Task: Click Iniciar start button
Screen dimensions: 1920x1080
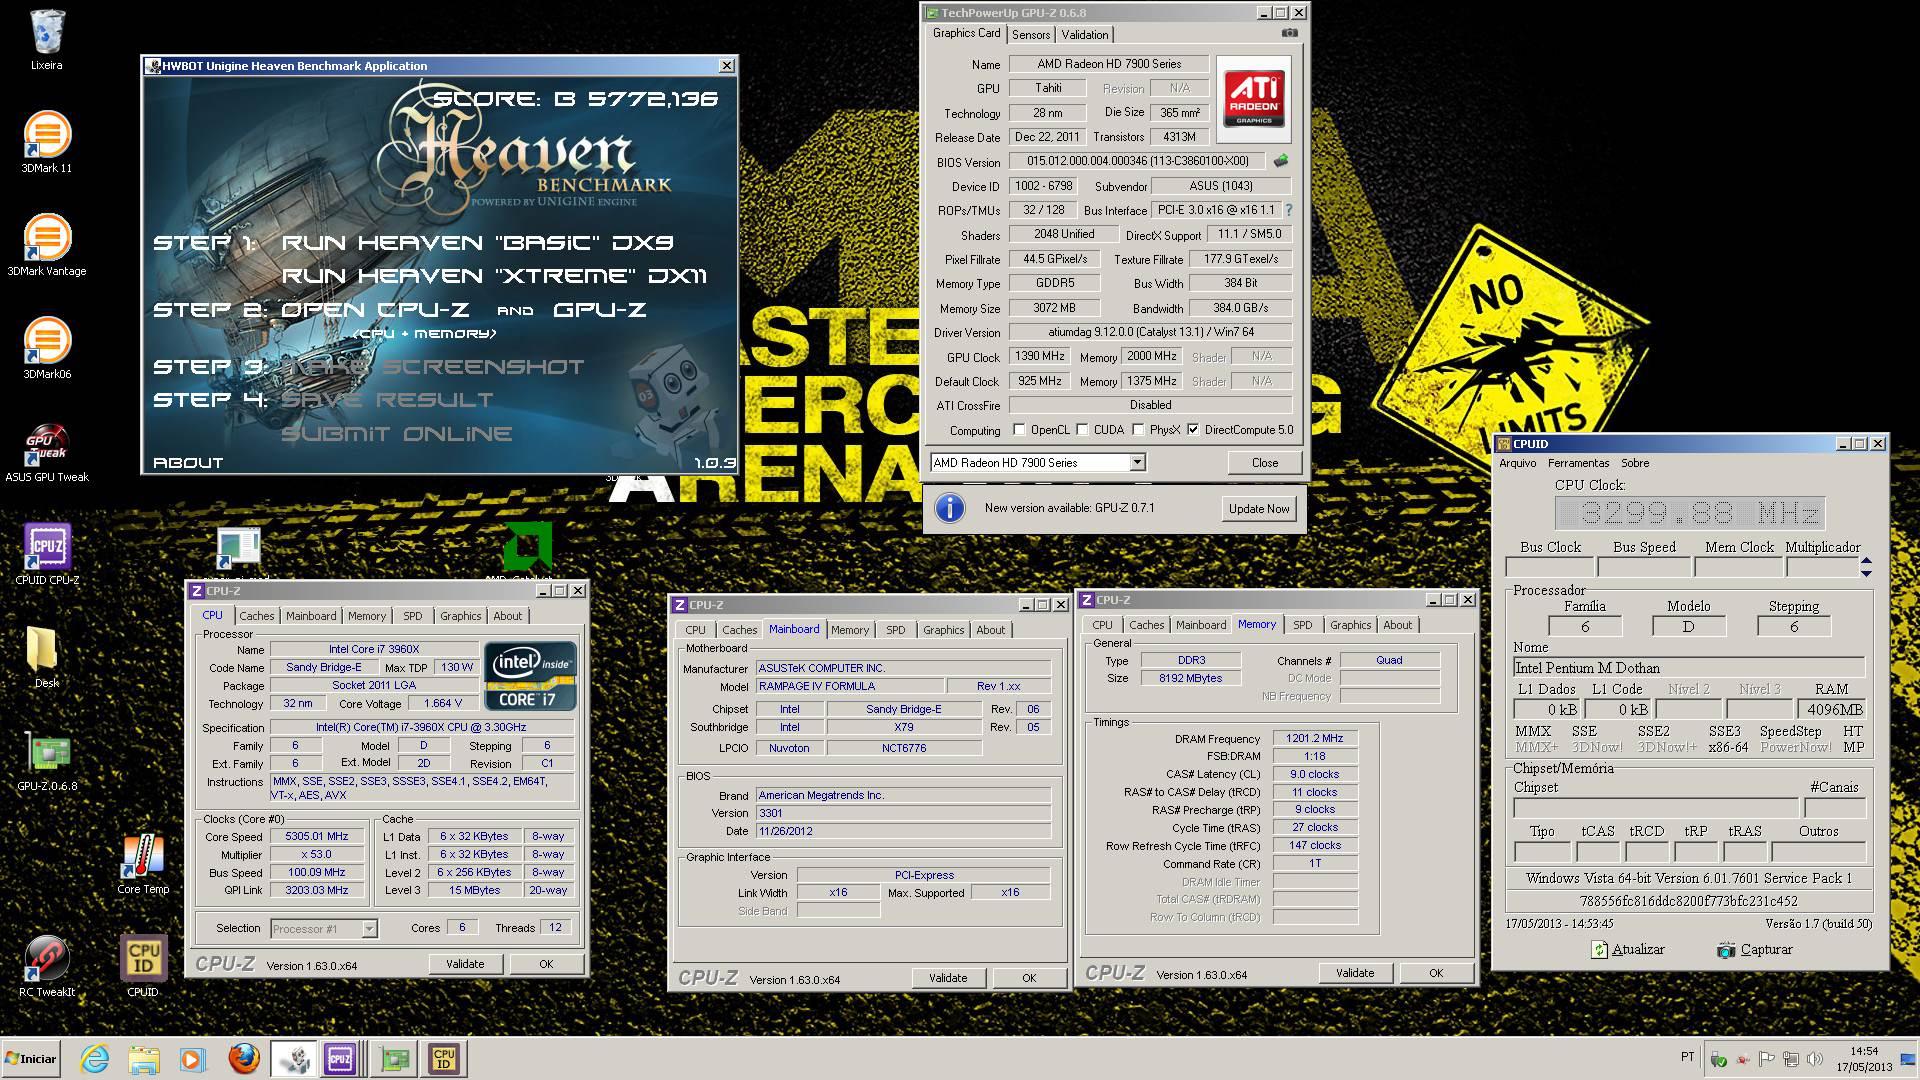Action: tap(31, 1059)
